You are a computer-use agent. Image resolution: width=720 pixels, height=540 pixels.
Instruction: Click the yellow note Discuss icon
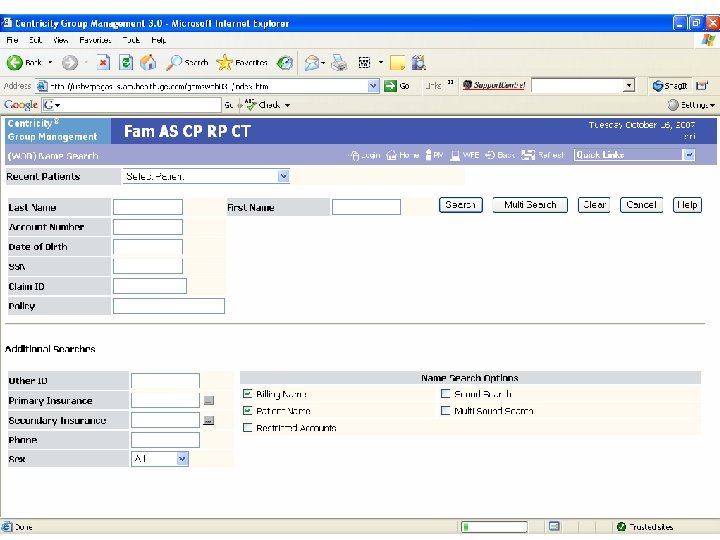pos(397,62)
